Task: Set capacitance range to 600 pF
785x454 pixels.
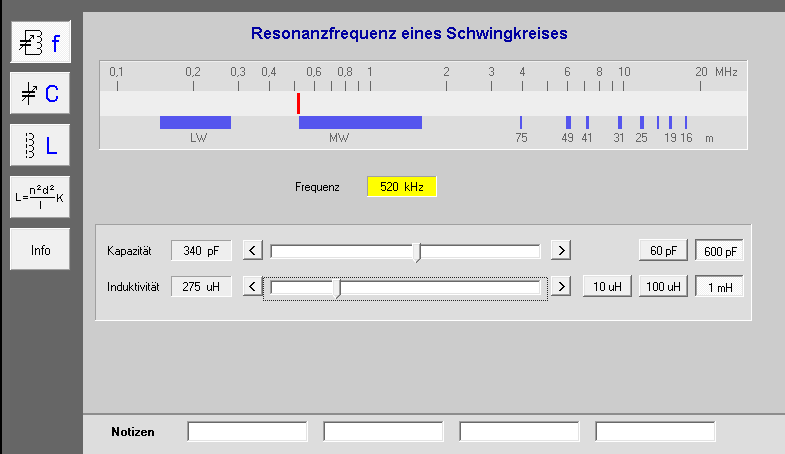Action: coord(719,250)
